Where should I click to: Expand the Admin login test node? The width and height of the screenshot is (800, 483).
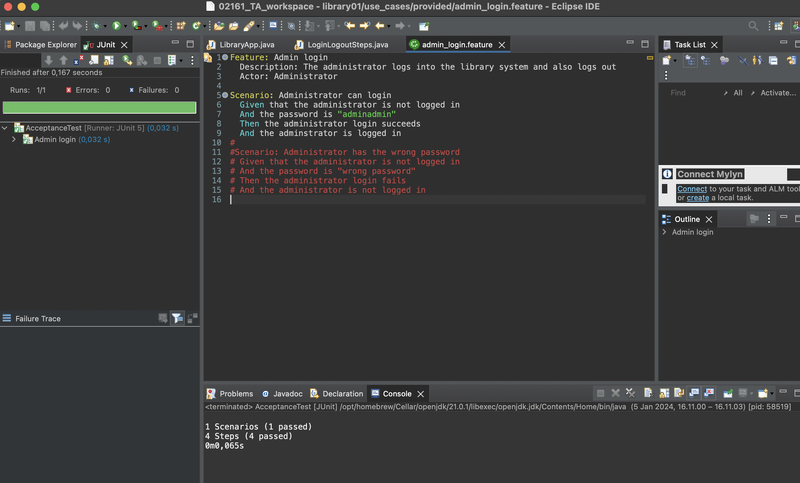point(14,139)
